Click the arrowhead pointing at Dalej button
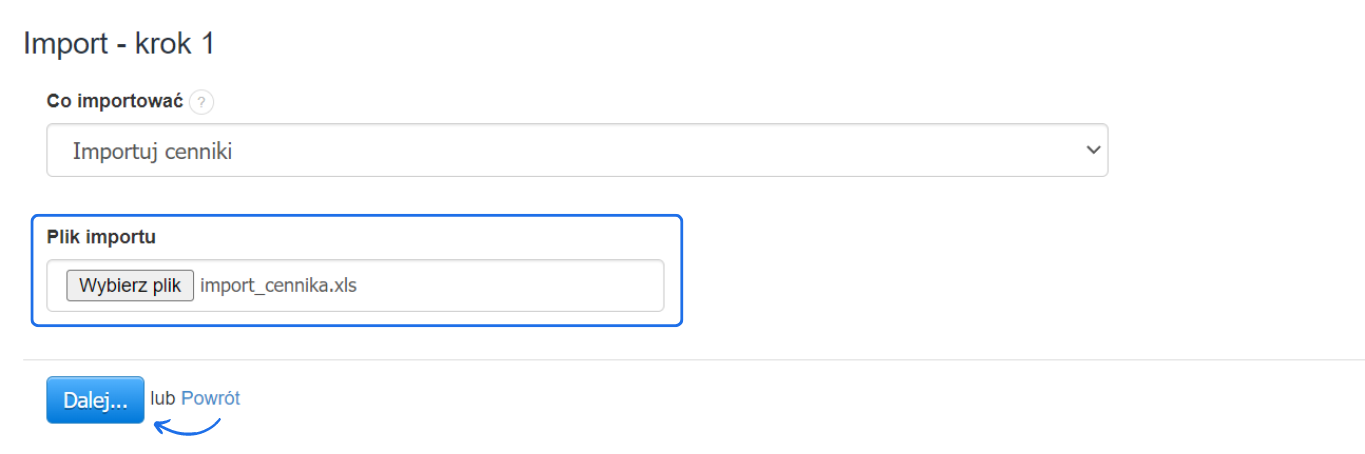 (158, 424)
